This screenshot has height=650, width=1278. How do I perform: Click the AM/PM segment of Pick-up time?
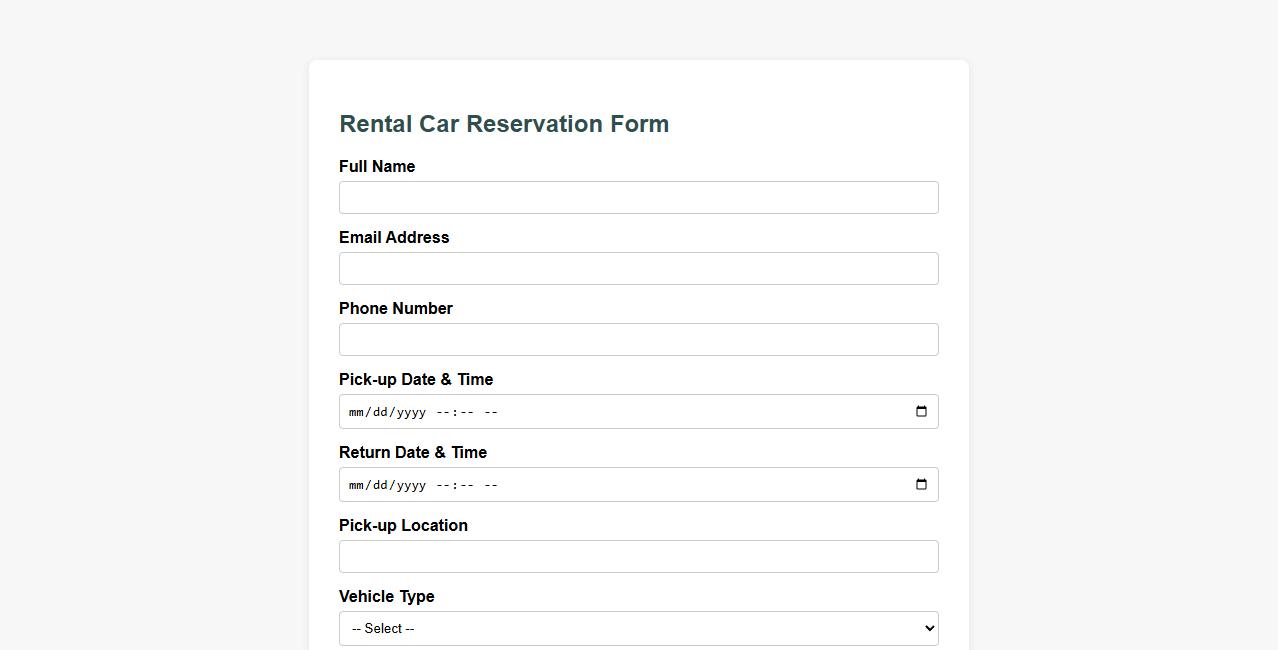(x=490, y=411)
